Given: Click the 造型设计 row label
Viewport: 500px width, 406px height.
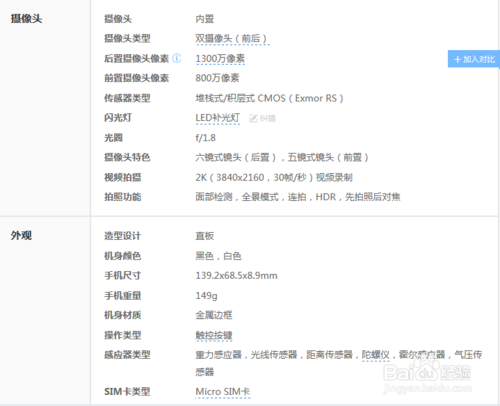Looking at the screenshot, I should click(x=123, y=236).
